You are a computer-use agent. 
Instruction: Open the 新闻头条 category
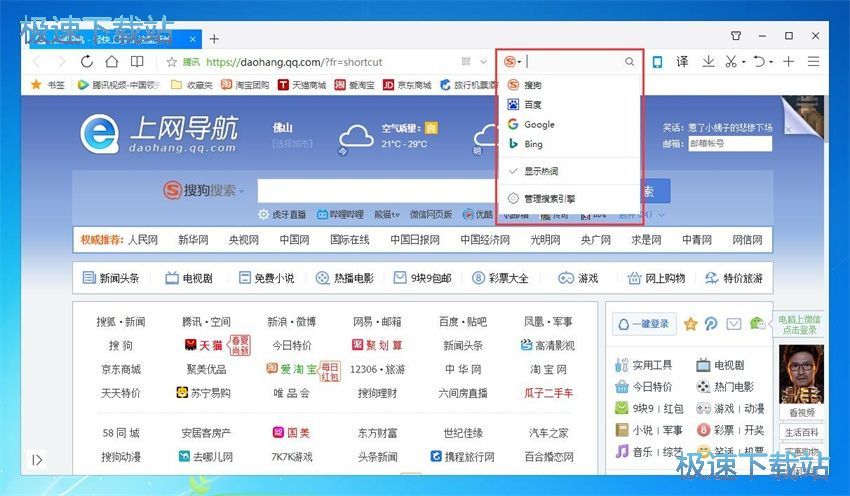[111, 278]
